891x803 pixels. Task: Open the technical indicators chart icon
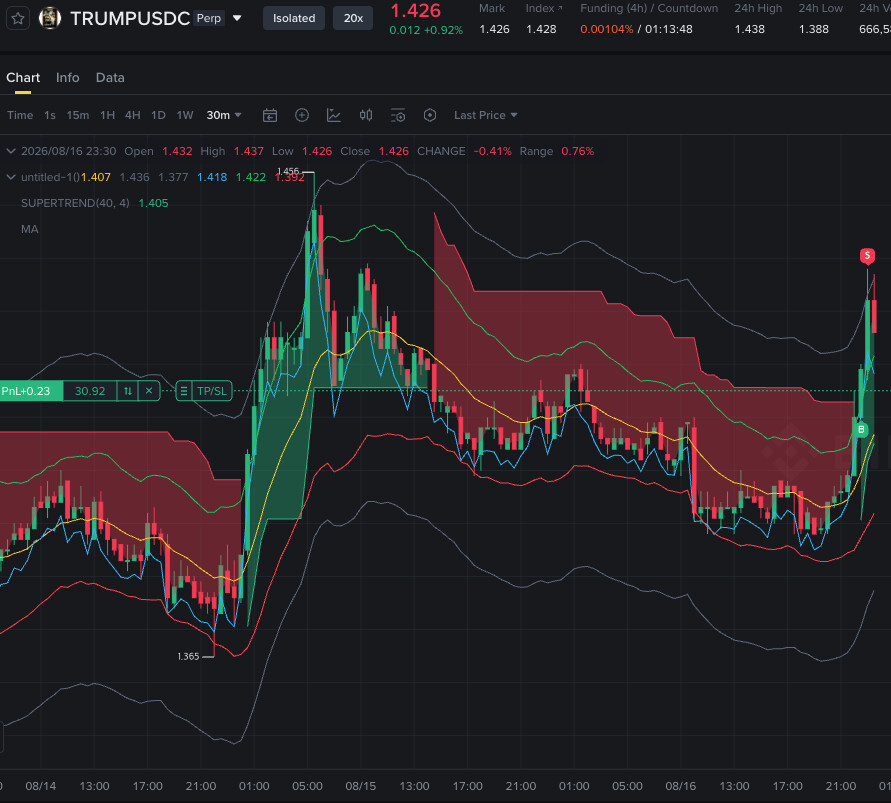[334, 115]
